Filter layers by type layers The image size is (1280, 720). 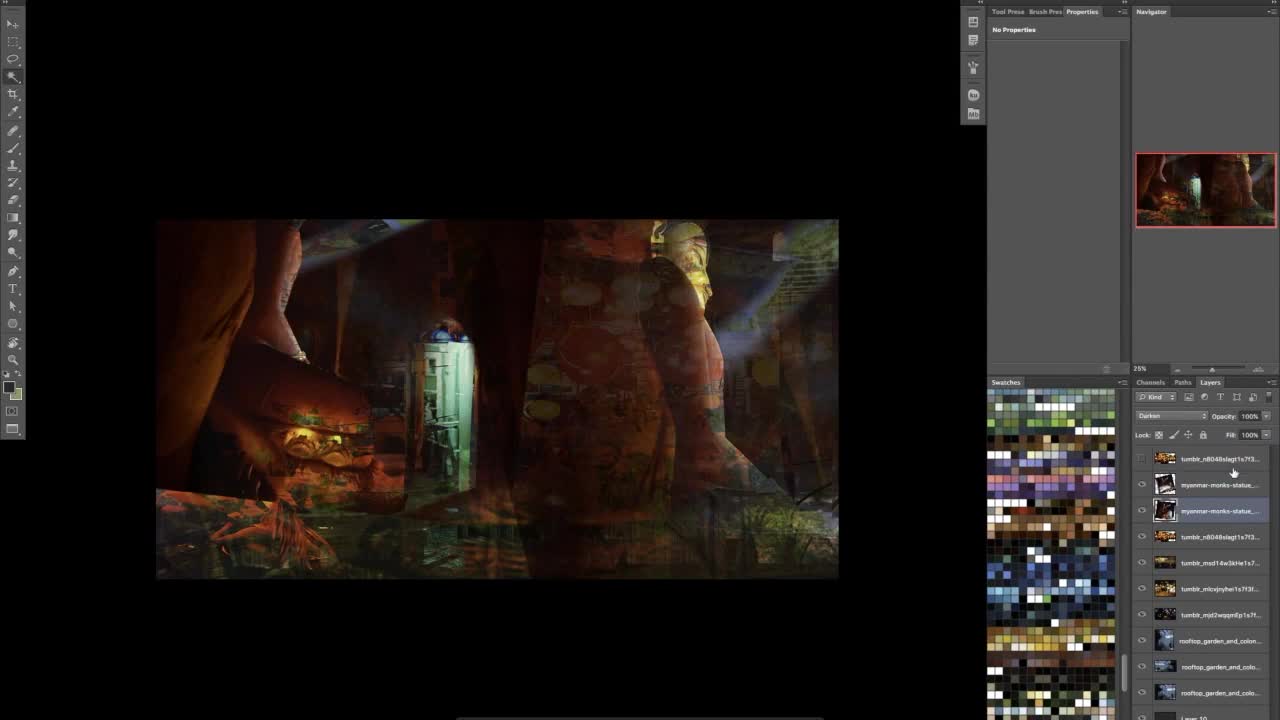coord(1221,397)
